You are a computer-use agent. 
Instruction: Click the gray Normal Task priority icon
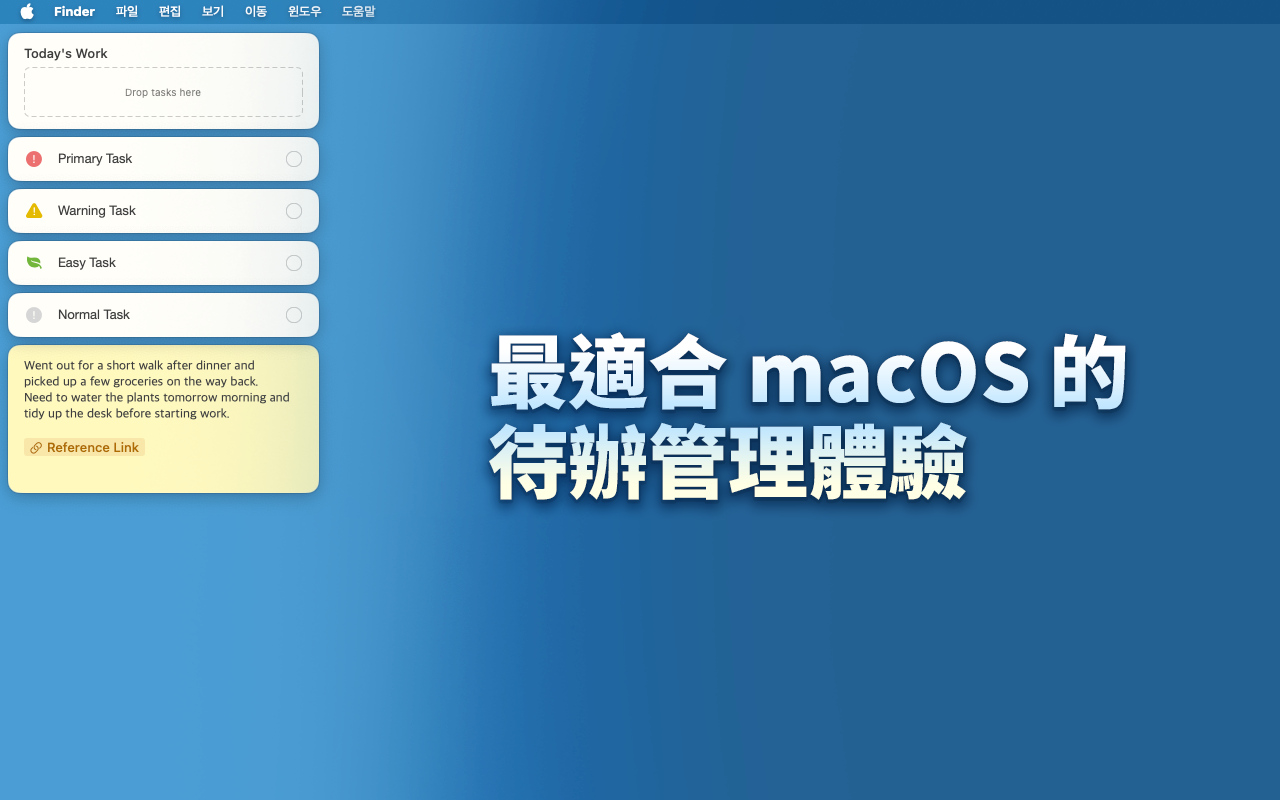[34, 315]
